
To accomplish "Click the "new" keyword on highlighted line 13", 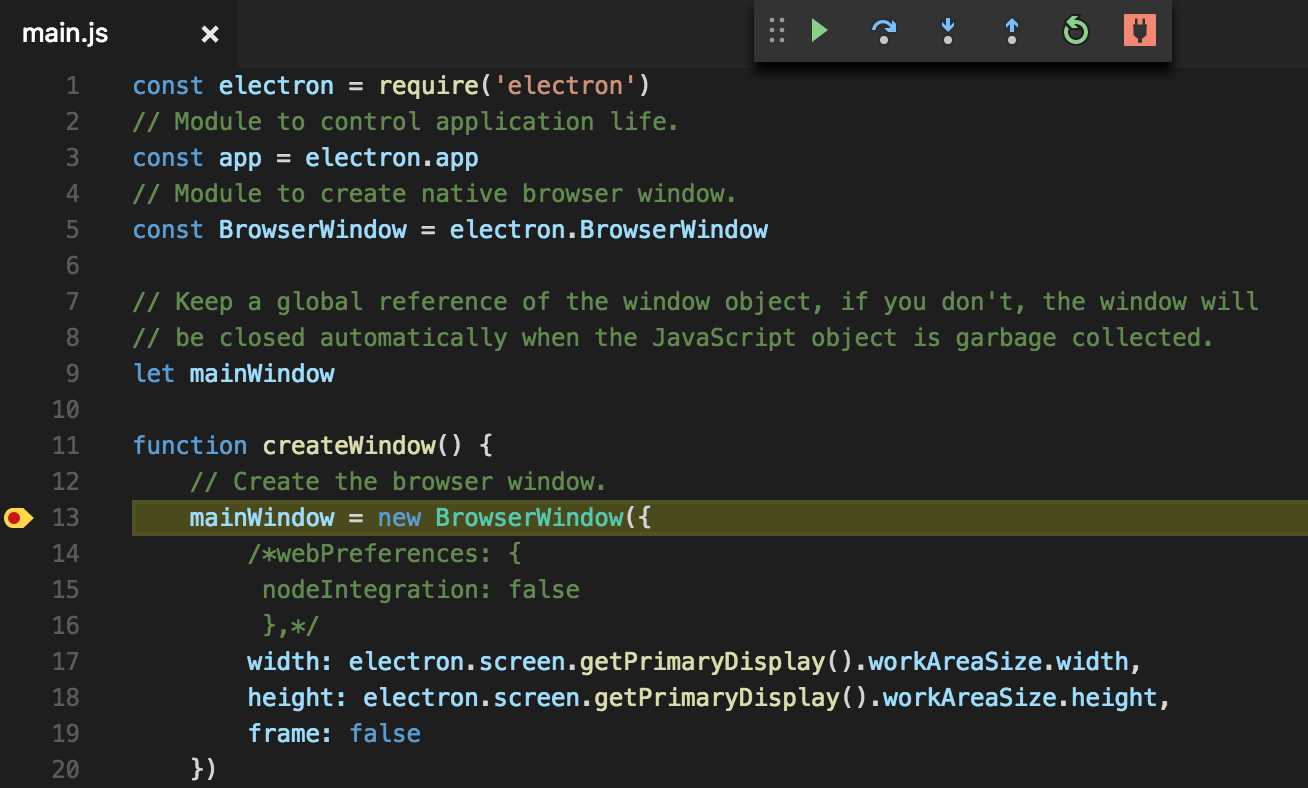I will point(399,518).
